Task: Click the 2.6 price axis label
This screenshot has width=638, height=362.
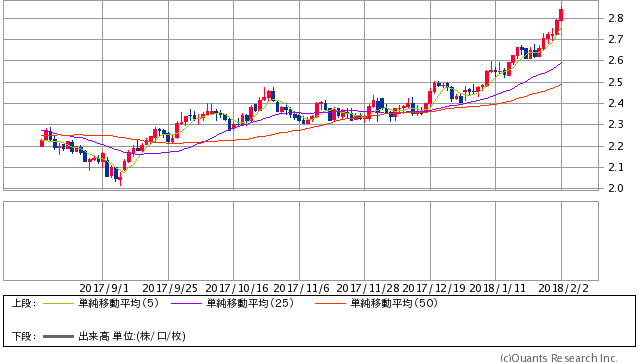Action: click(616, 61)
